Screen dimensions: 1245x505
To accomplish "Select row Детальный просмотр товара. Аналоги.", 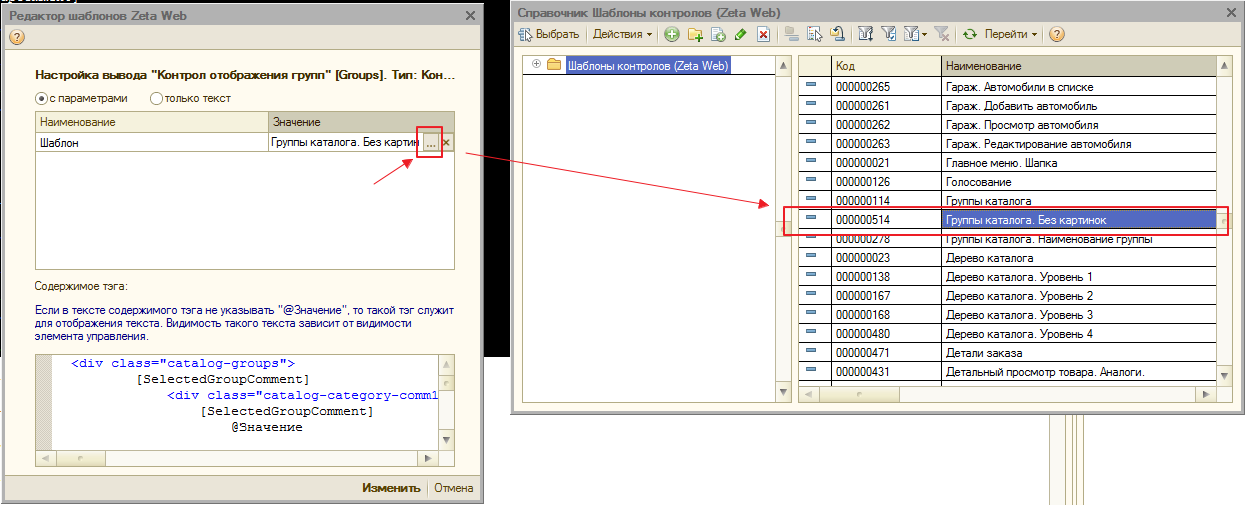I will click(1007, 372).
